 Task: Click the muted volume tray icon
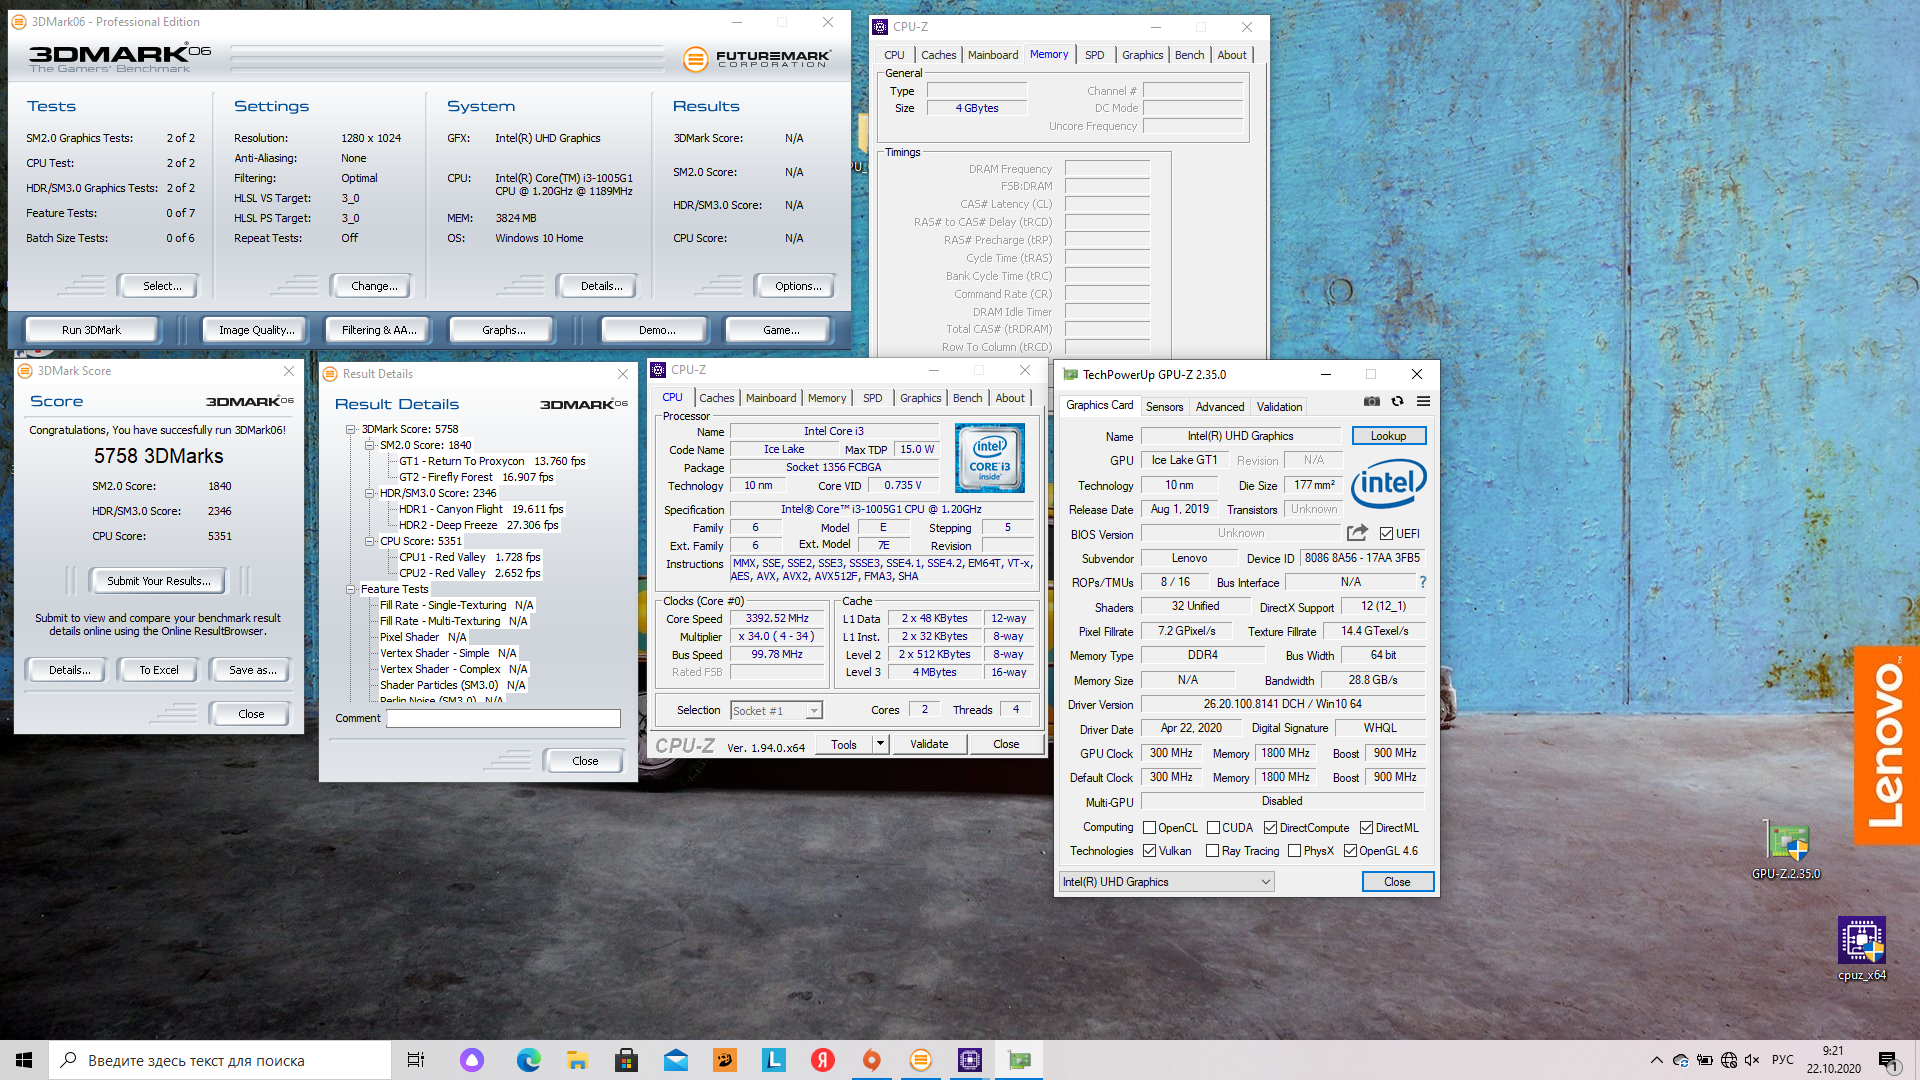point(1752,1060)
